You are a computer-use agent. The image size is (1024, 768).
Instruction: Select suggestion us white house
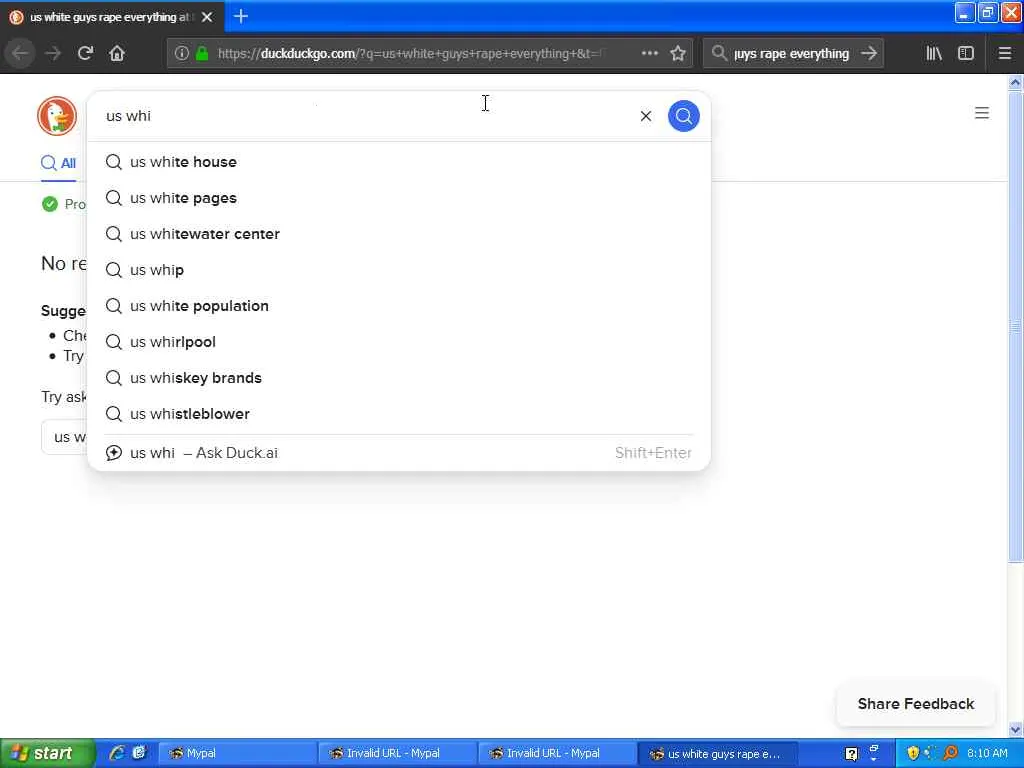click(x=398, y=161)
